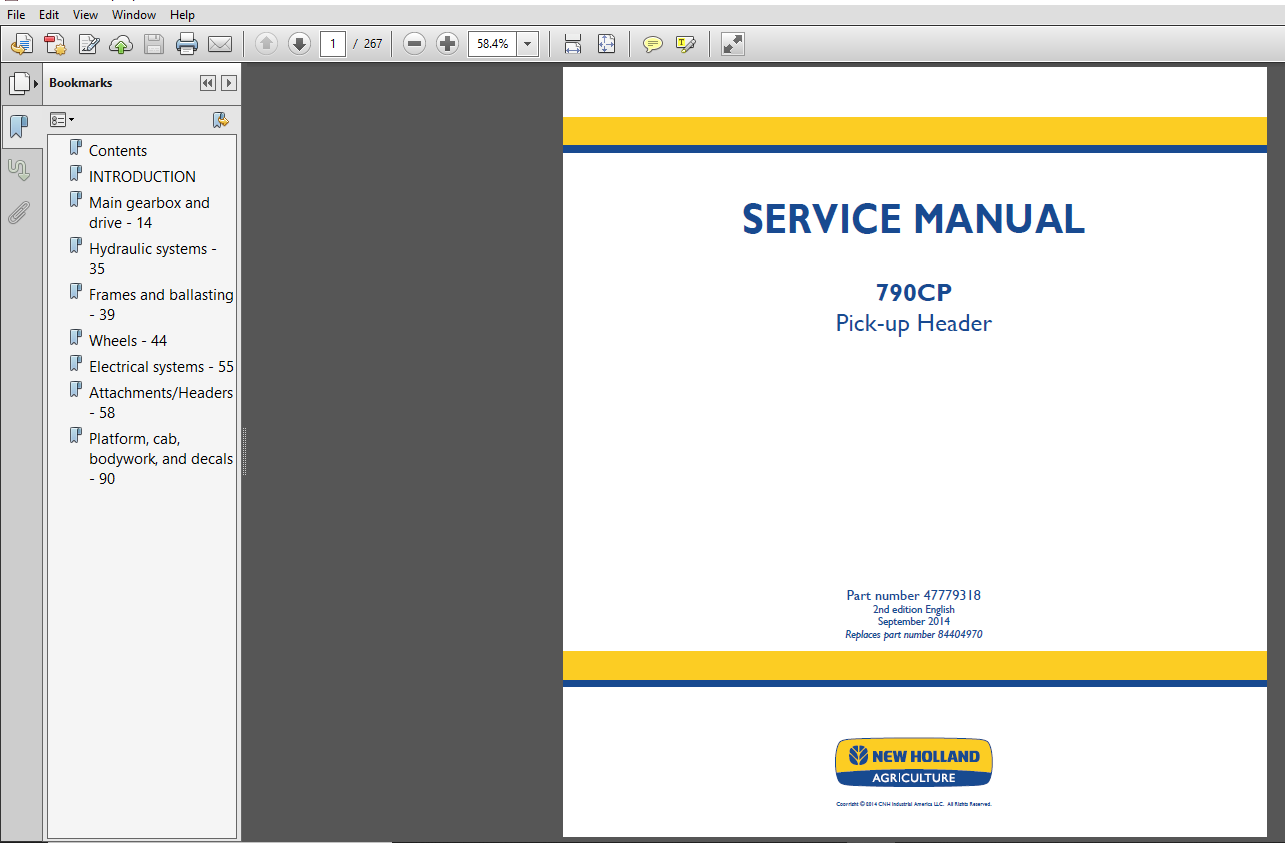The image size is (1285, 843).
Task: Zoom in with the plus button
Action: (447, 44)
